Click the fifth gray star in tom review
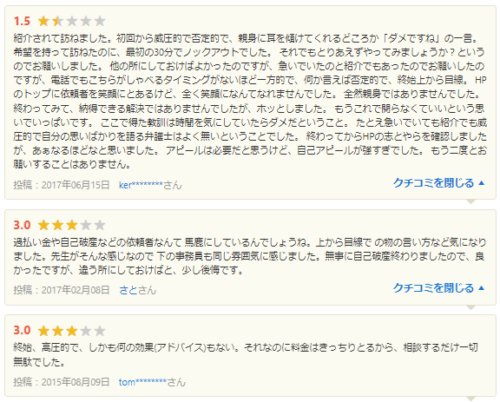This screenshot has width=500, height=402. 100,331
